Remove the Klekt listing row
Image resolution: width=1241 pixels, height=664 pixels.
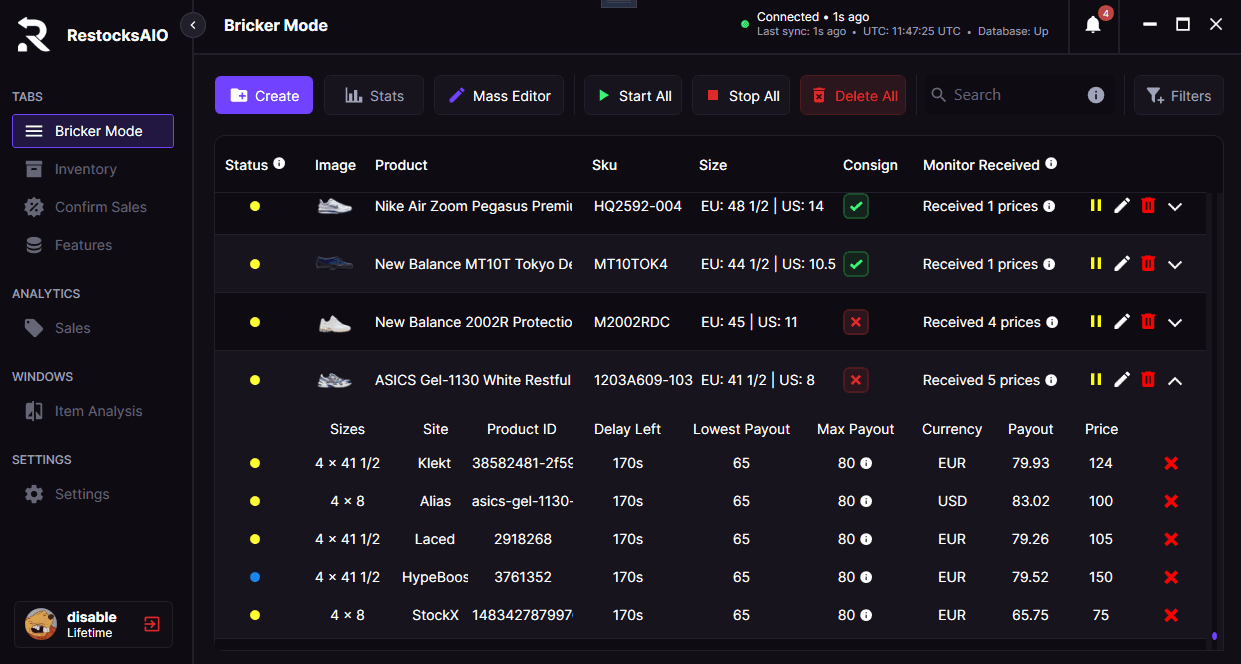click(1171, 463)
